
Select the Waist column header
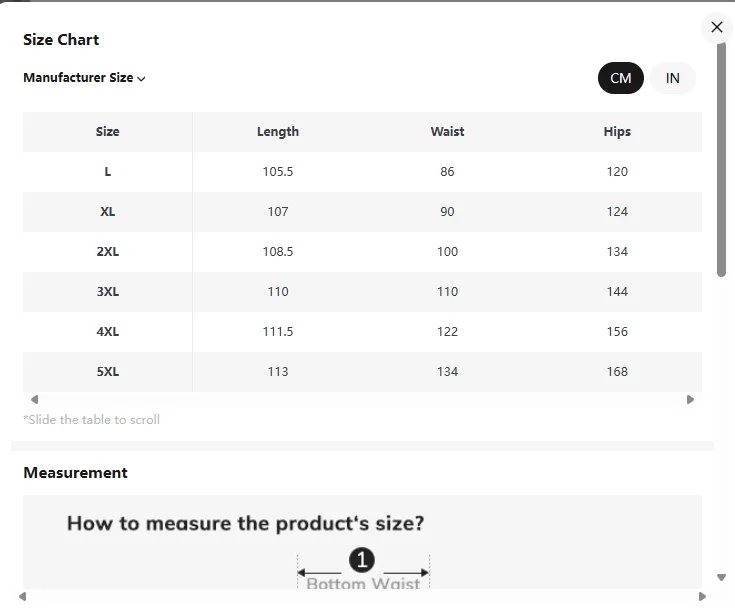click(x=447, y=131)
